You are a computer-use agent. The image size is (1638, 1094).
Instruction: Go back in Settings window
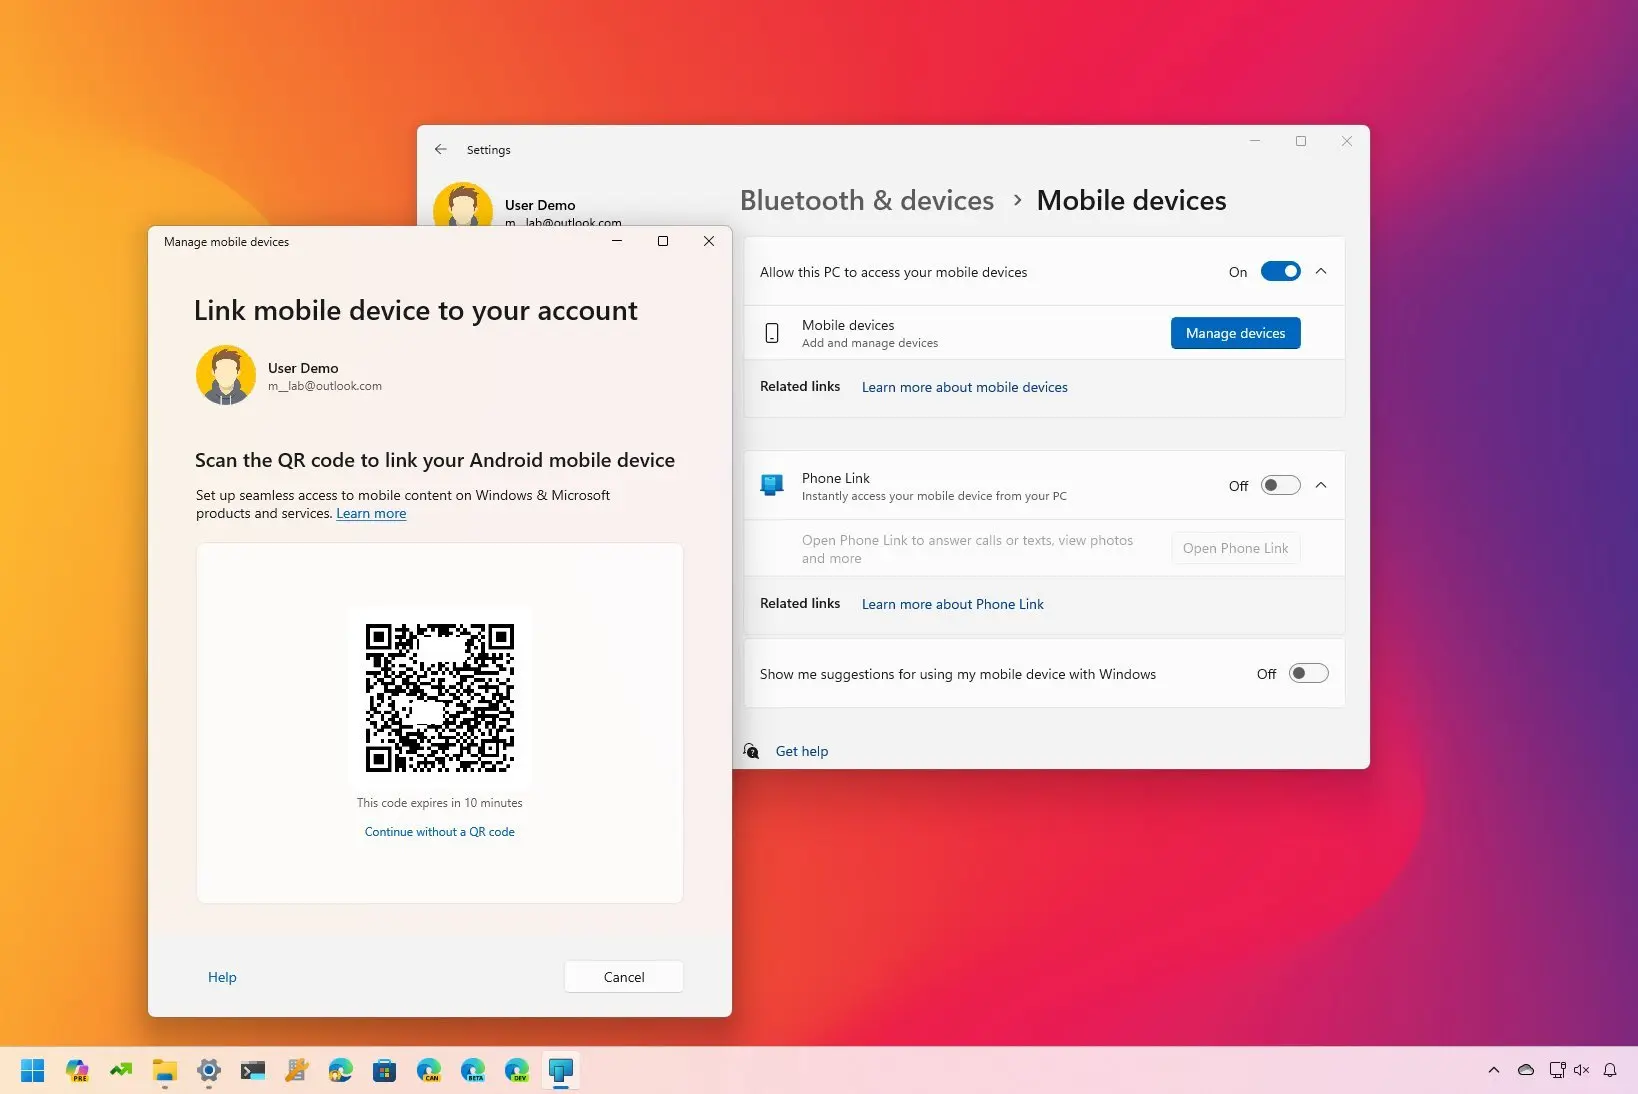click(x=441, y=149)
